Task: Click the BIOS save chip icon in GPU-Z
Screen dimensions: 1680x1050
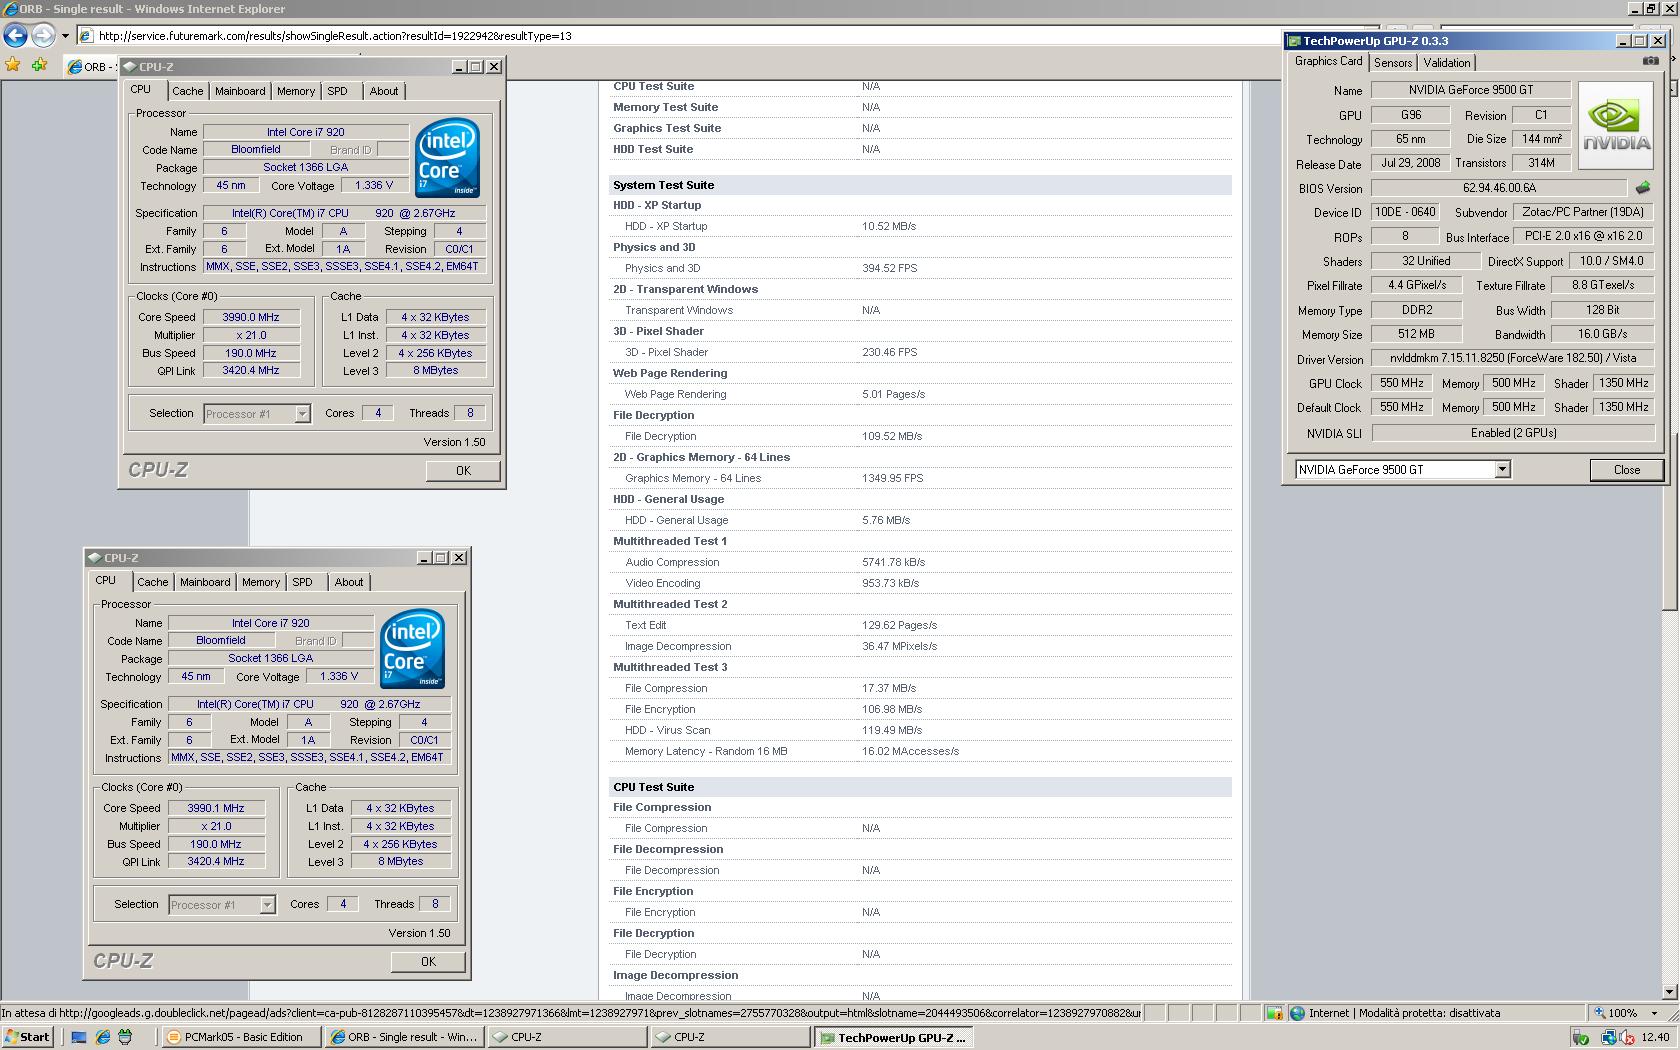Action: pos(1642,187)
